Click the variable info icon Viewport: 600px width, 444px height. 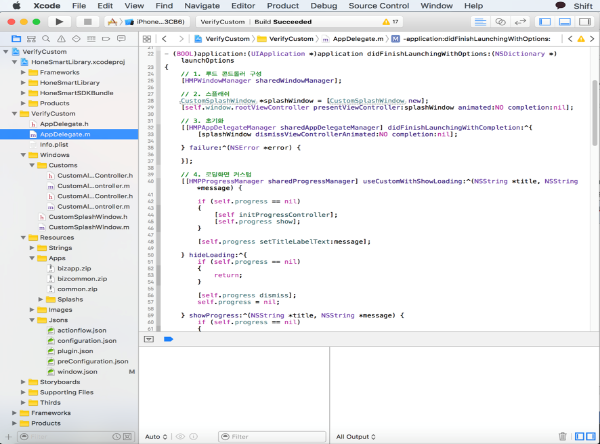click(194, 436)
